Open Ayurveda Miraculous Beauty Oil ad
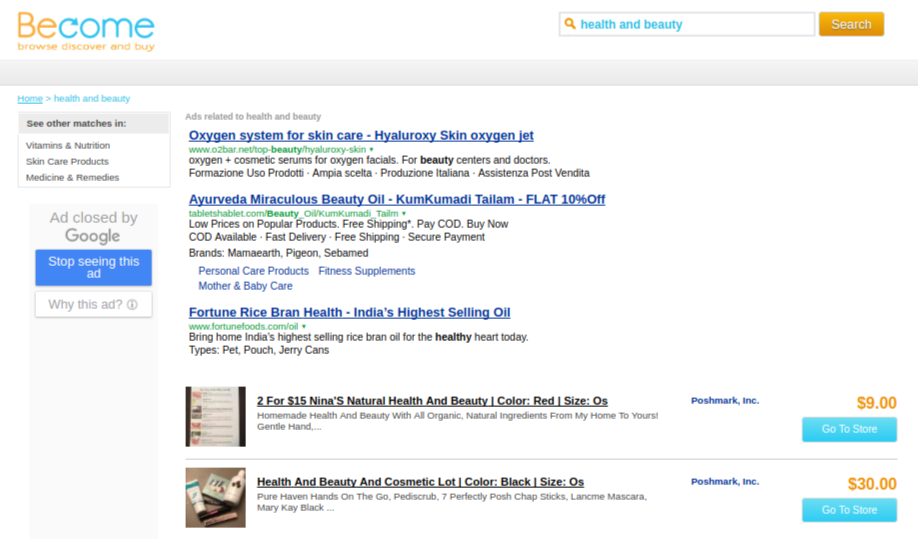Image resolution: width=918 pixels, height=539 pixels. pos(397,199)
